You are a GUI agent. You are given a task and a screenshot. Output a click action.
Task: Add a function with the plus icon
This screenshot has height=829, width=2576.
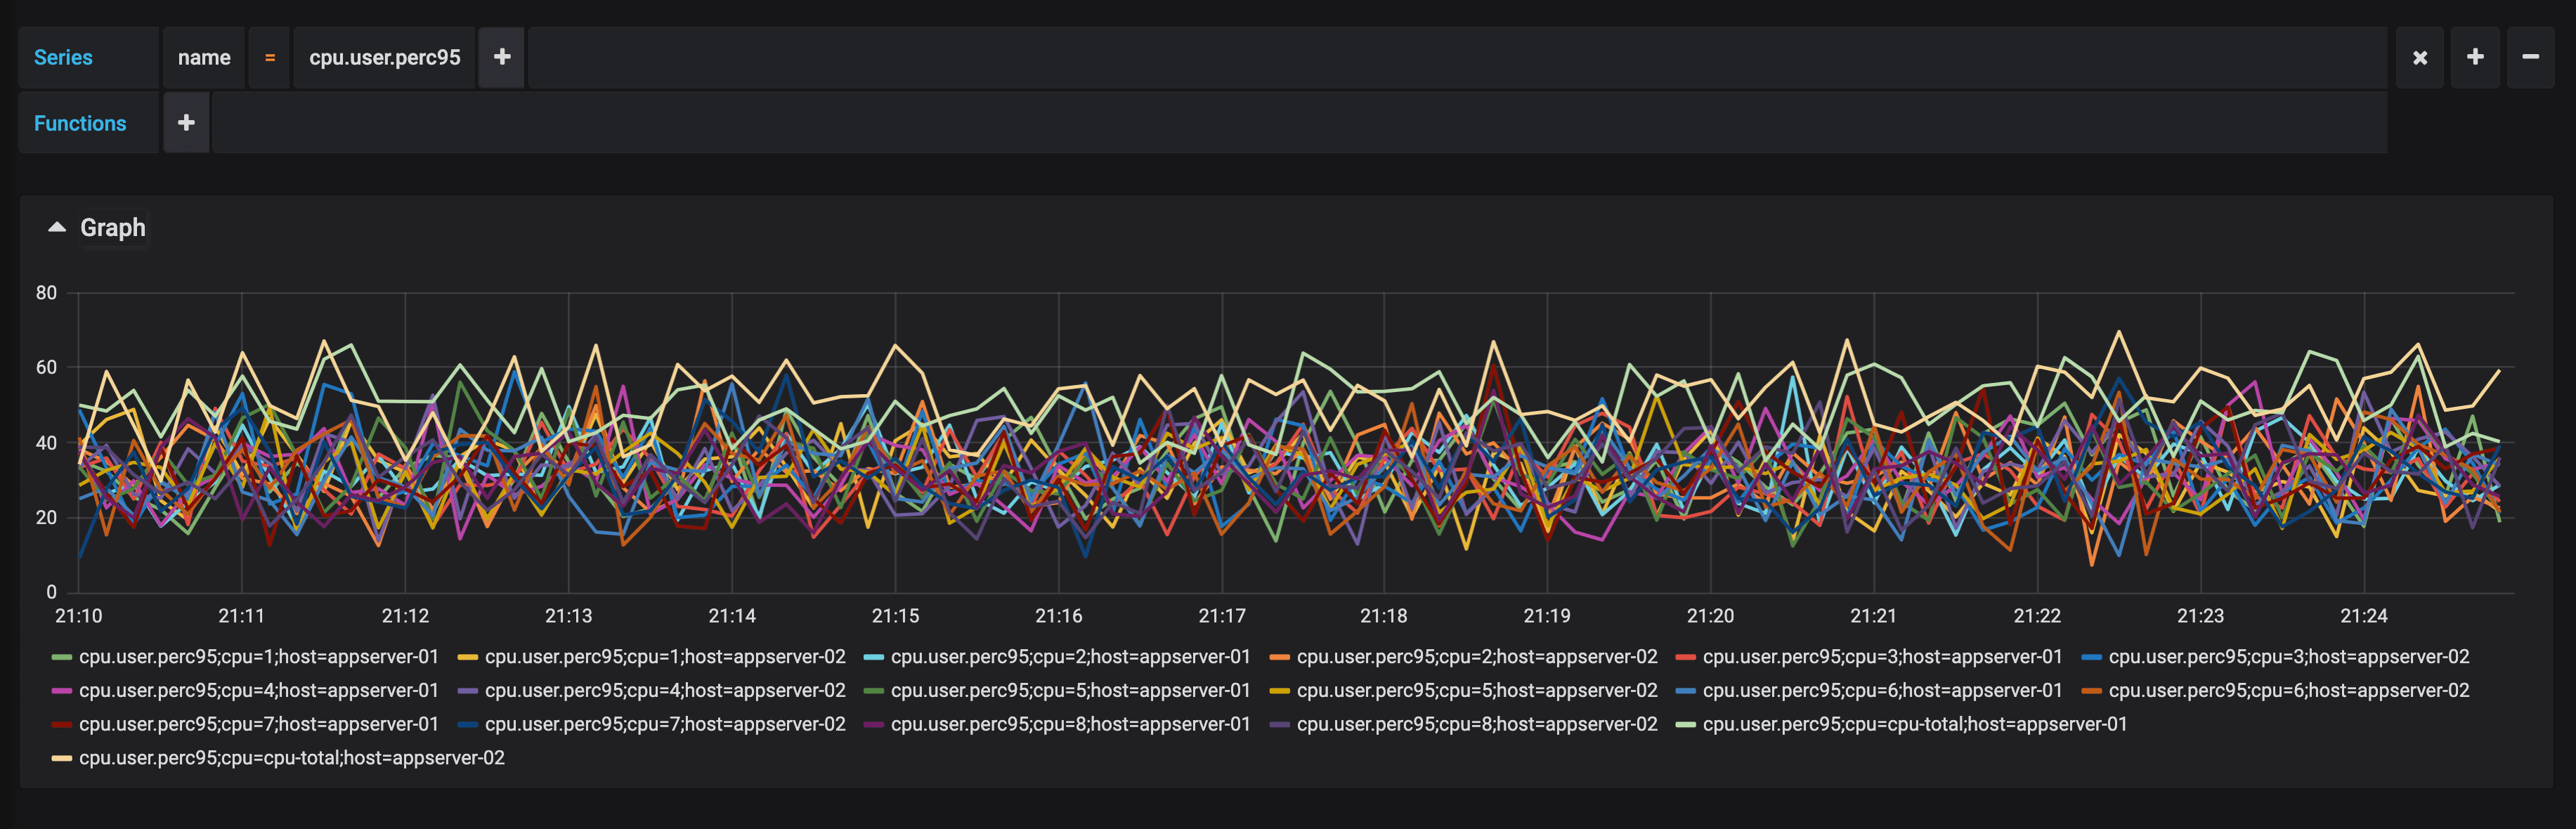click(186, 123)
